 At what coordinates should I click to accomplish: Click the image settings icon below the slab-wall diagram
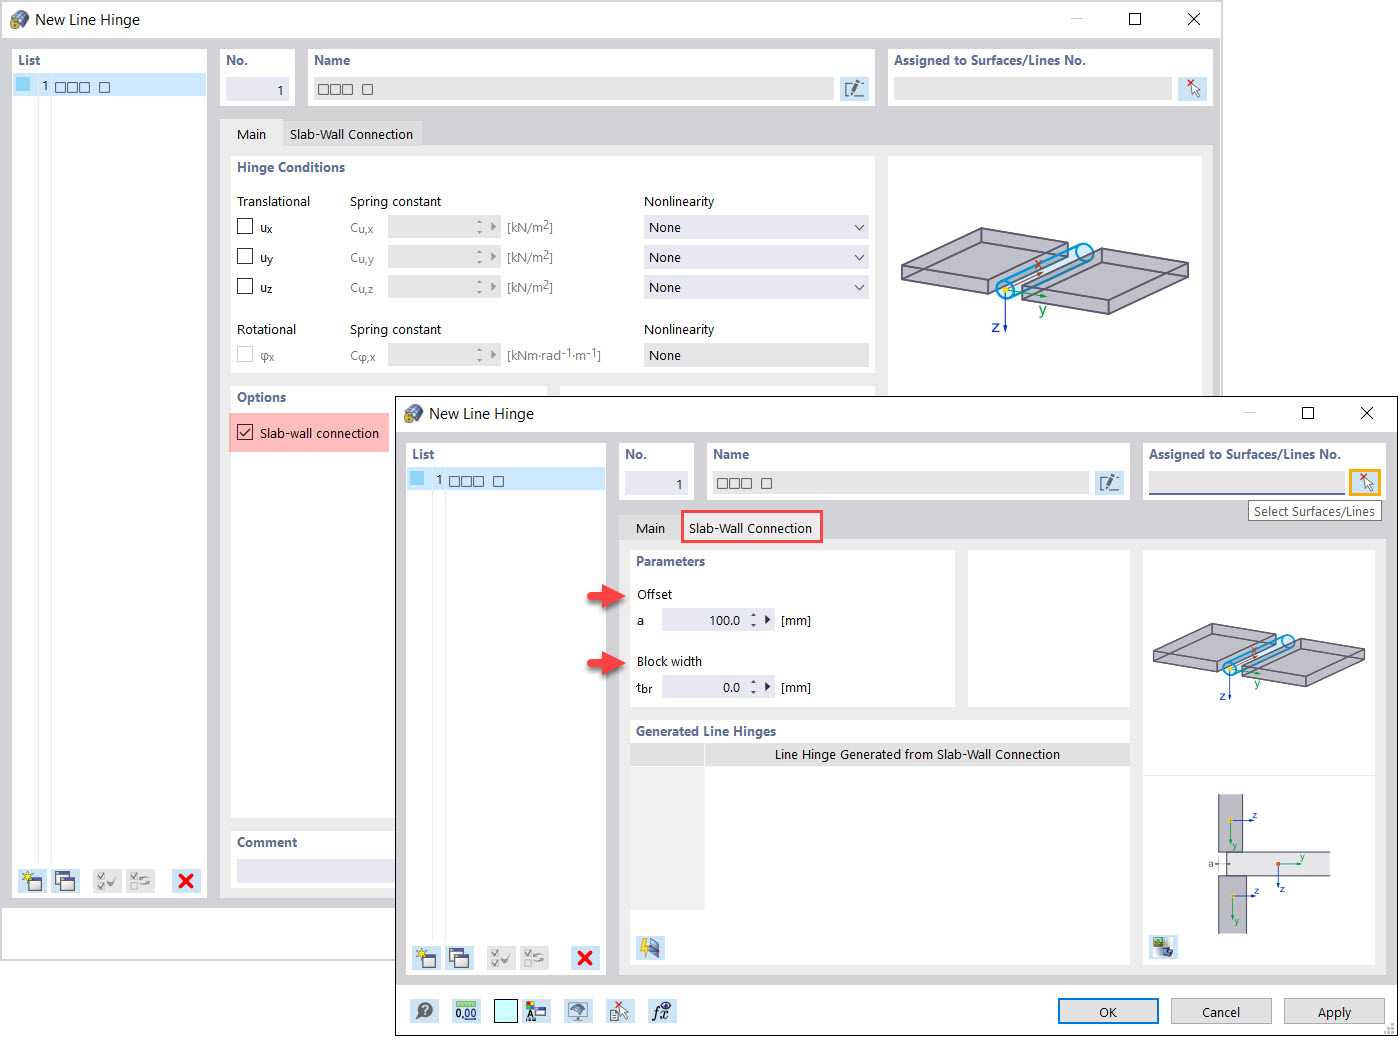[x=1163, y=946]
